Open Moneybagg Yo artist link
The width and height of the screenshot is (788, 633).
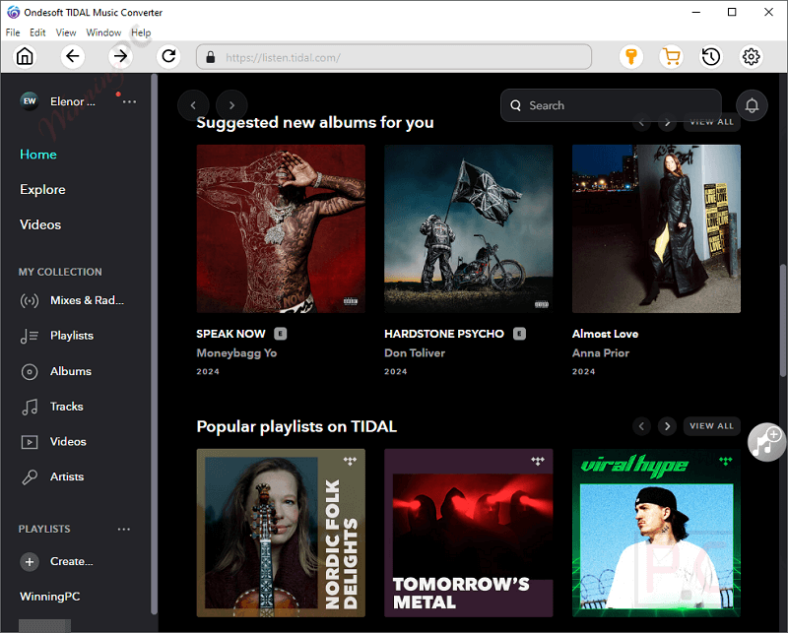237,353
